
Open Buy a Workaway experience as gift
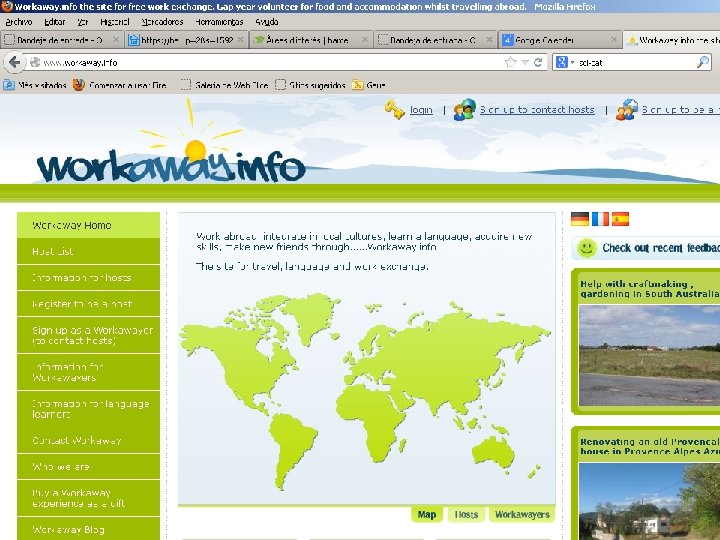(x=88, y=498)
